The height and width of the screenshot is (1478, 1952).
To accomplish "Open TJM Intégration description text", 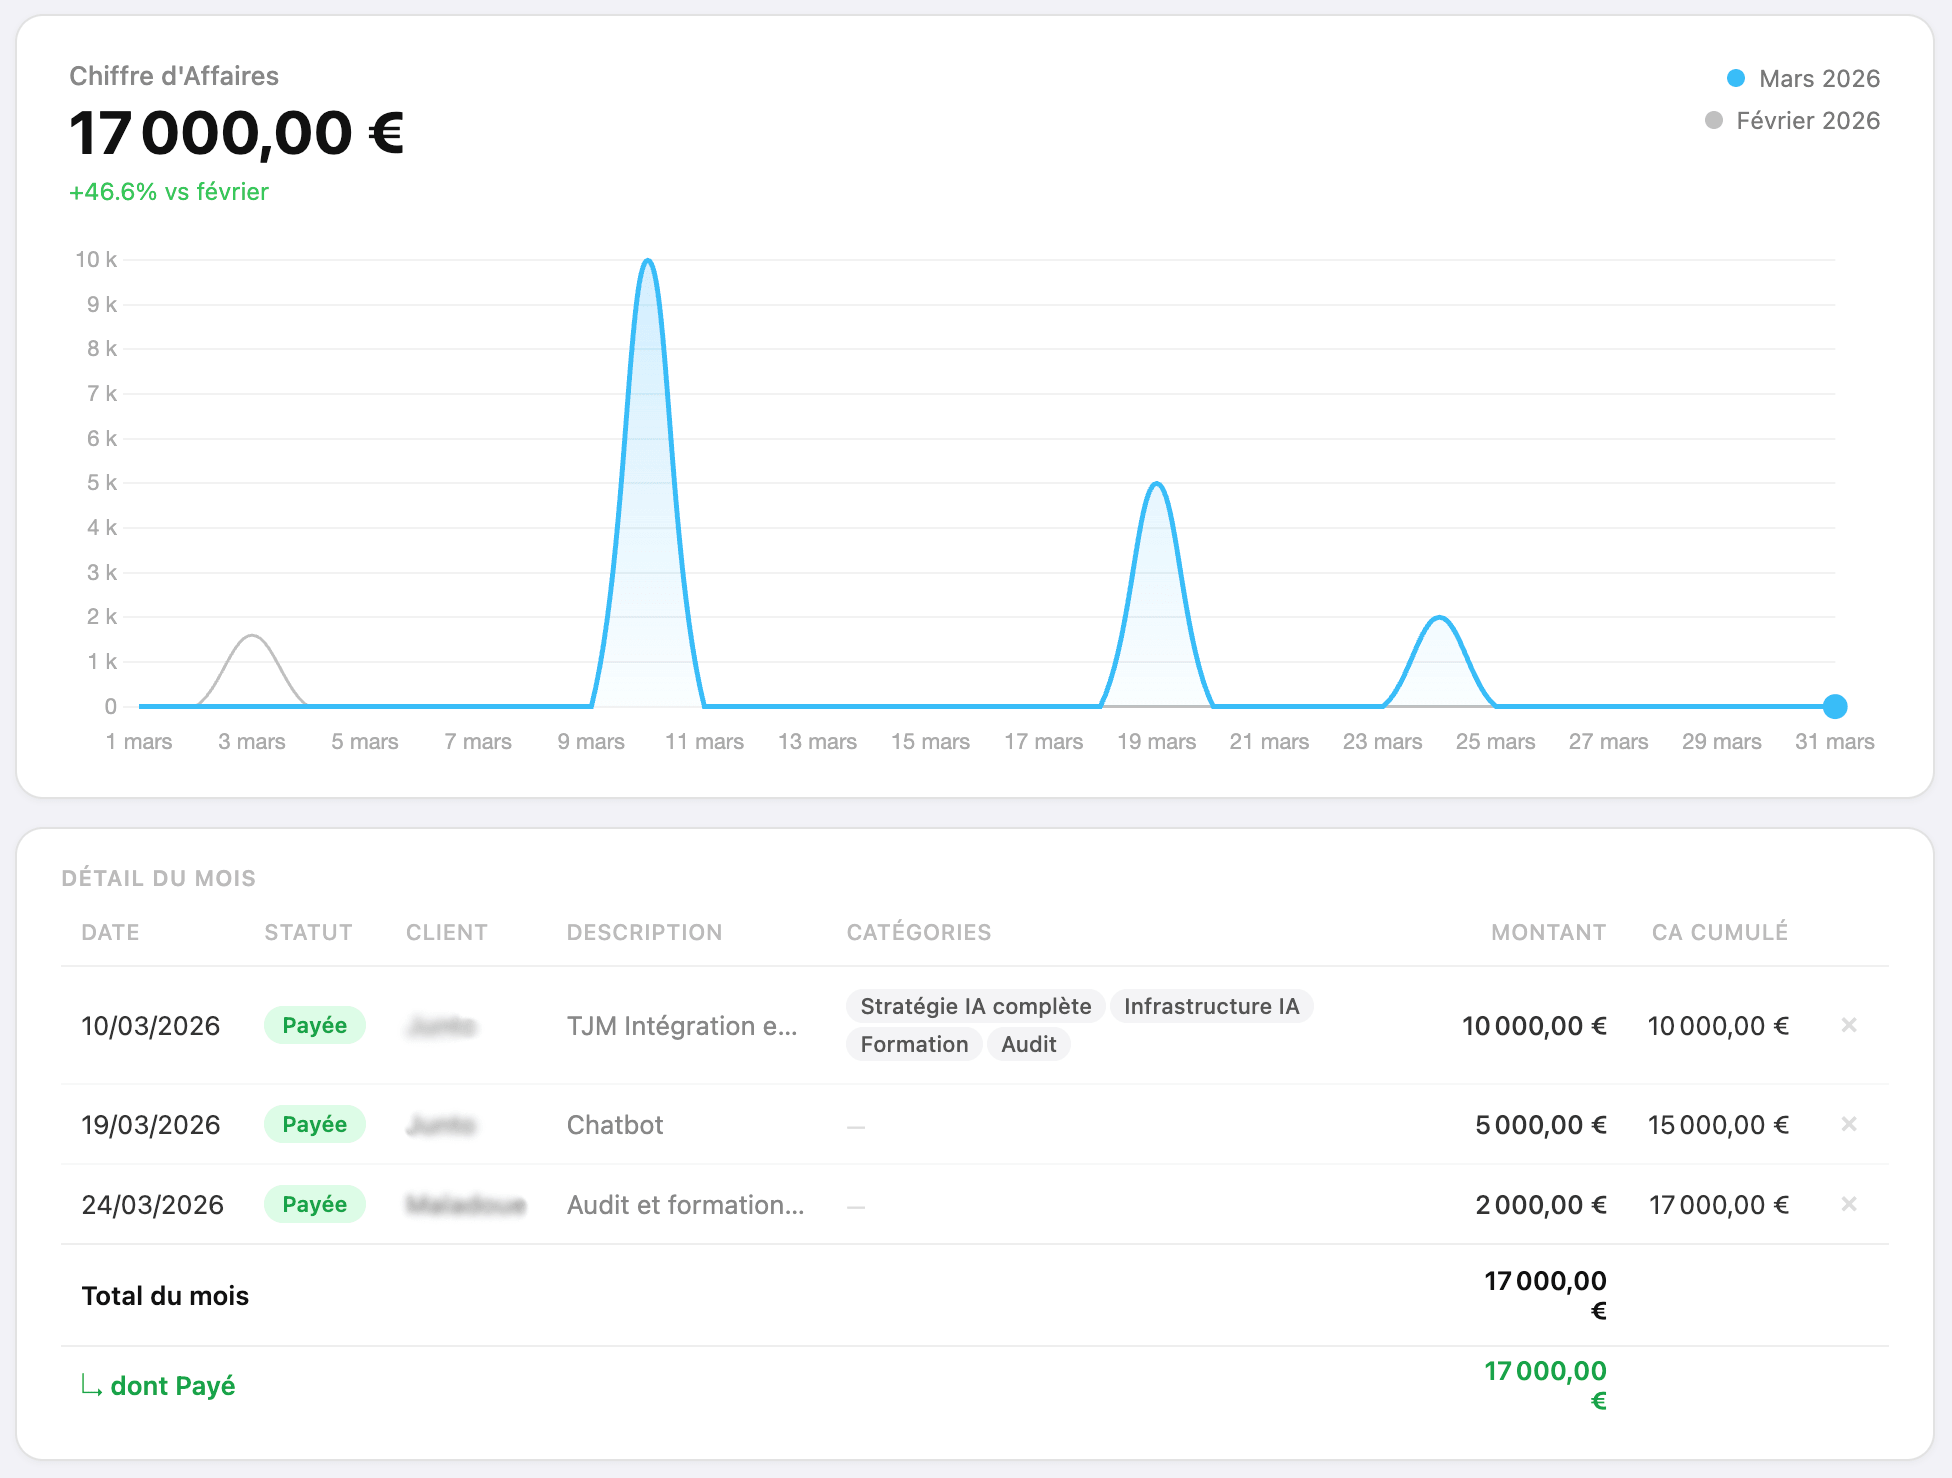I will pos(681,1027).
